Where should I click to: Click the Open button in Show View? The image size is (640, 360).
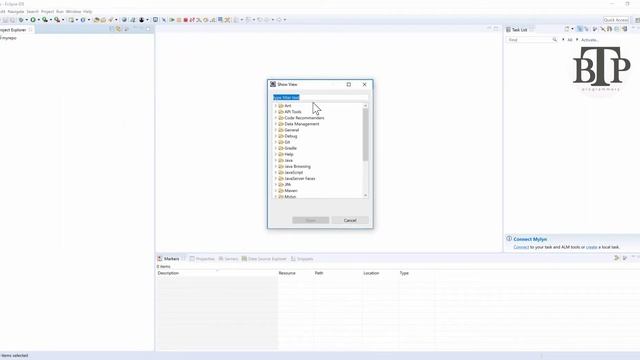[x=311, y=220]
